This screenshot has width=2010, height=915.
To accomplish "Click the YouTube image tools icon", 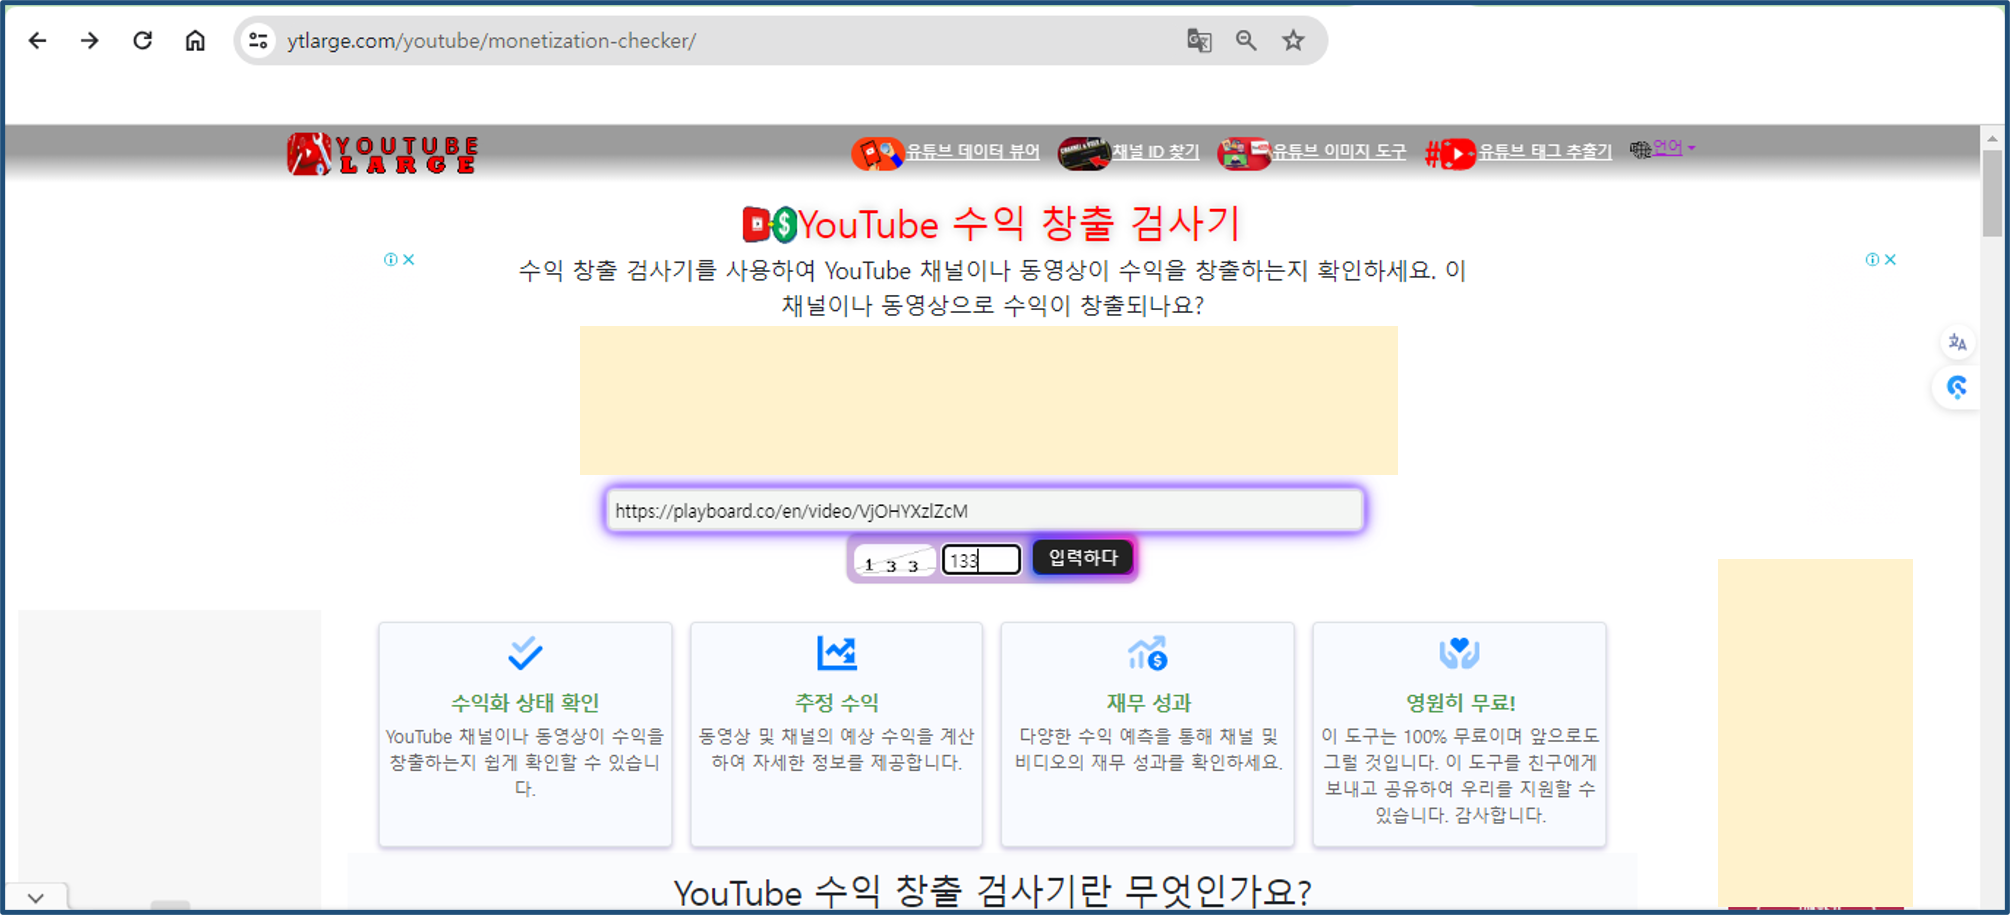I will click(1243, 153).
